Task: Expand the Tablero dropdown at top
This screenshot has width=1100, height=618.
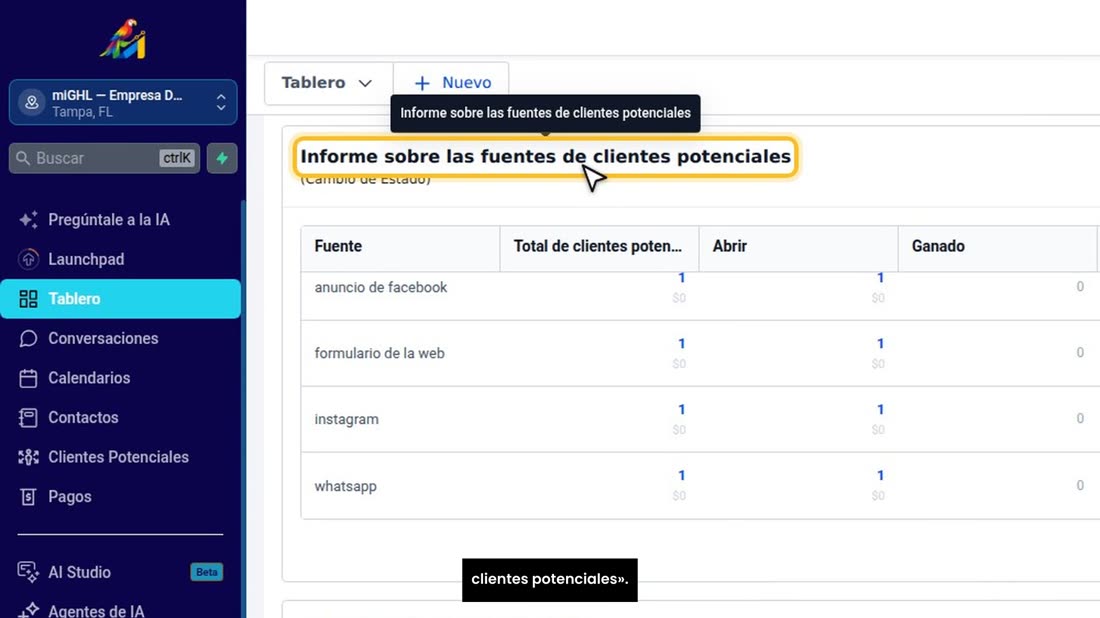Action: pos(328,83)
